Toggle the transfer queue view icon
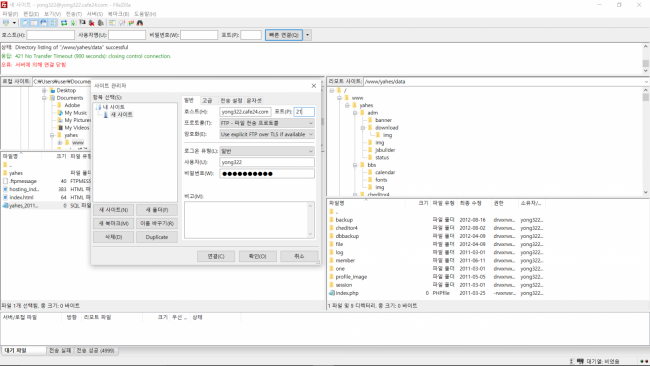Image resolution: width=650 pixels, height=366 pixels. 53,23
